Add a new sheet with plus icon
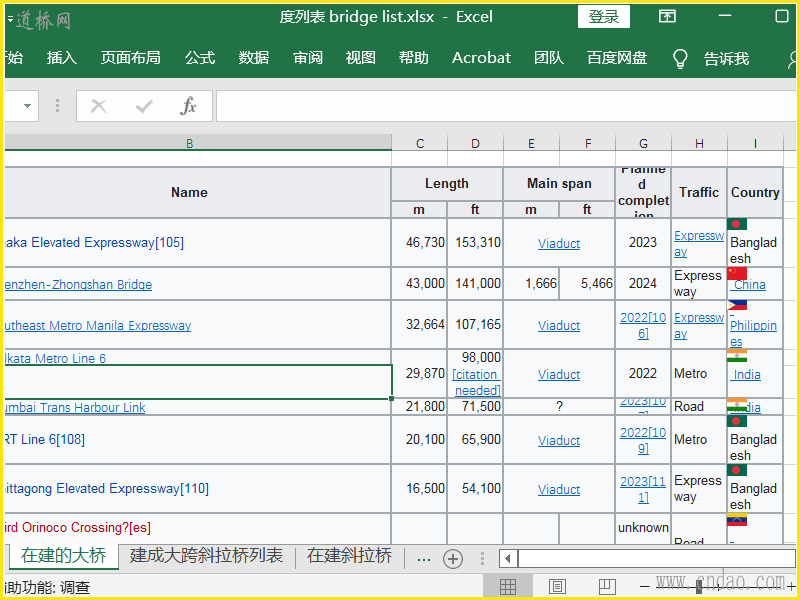Screen dimensions: 800x600 click(x=453, y=558)
